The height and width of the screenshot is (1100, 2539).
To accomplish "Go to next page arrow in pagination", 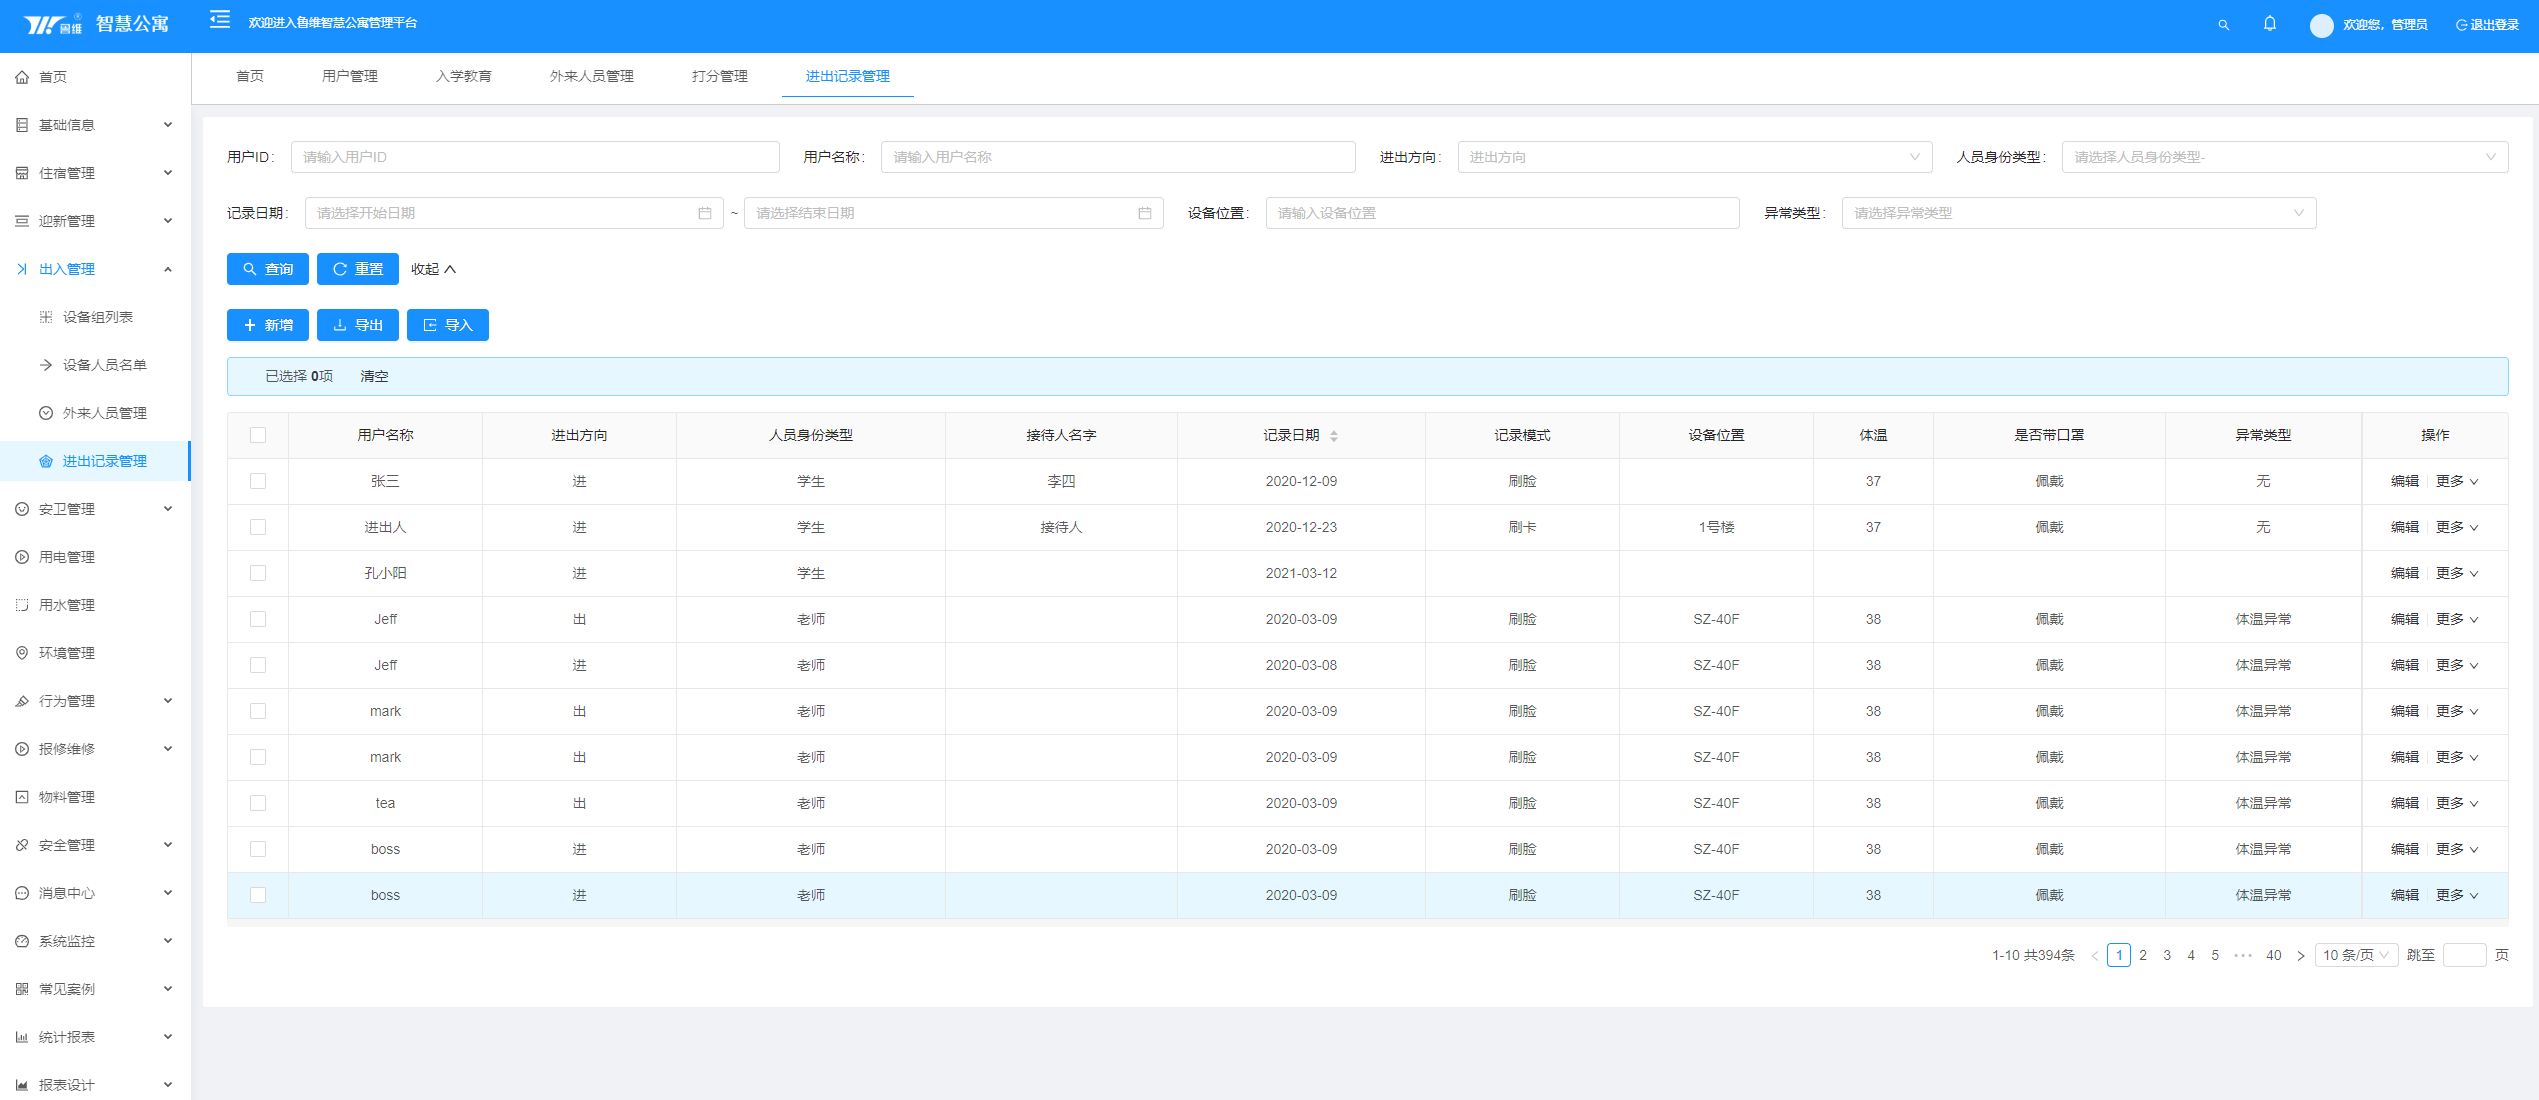I will point(2300,955).
